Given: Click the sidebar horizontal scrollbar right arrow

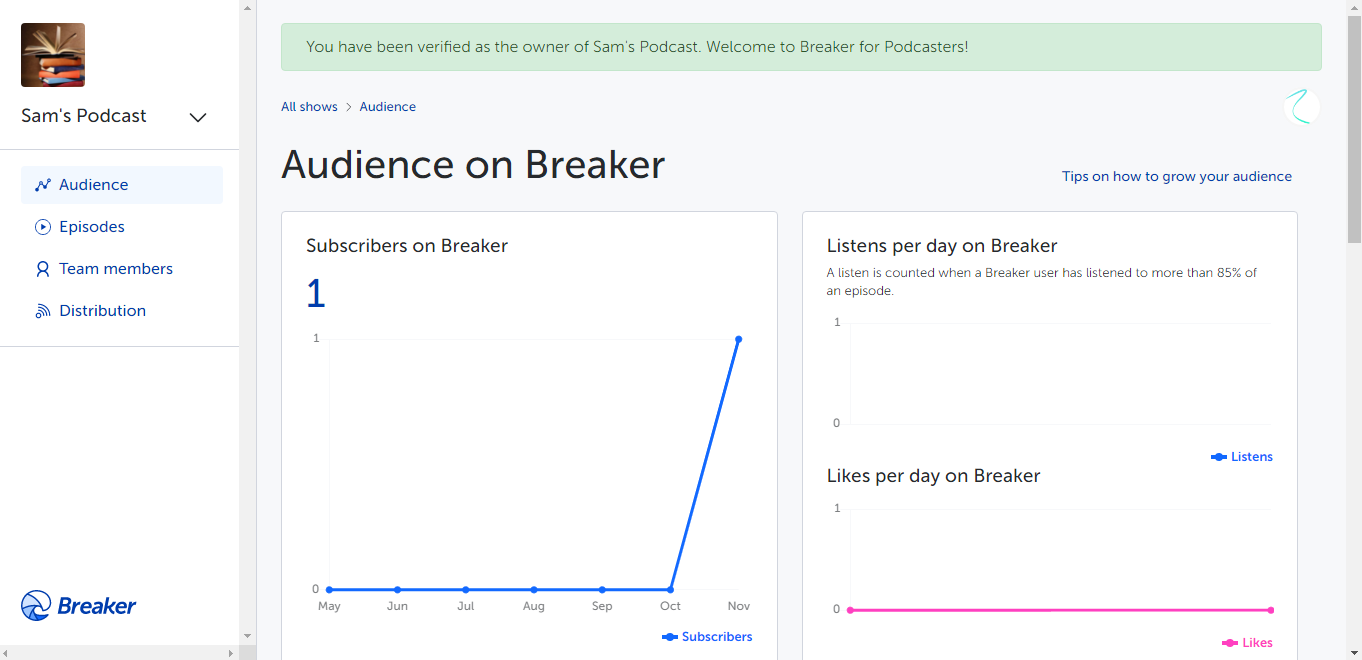Looking at the screenshot, I should (231, 652).
